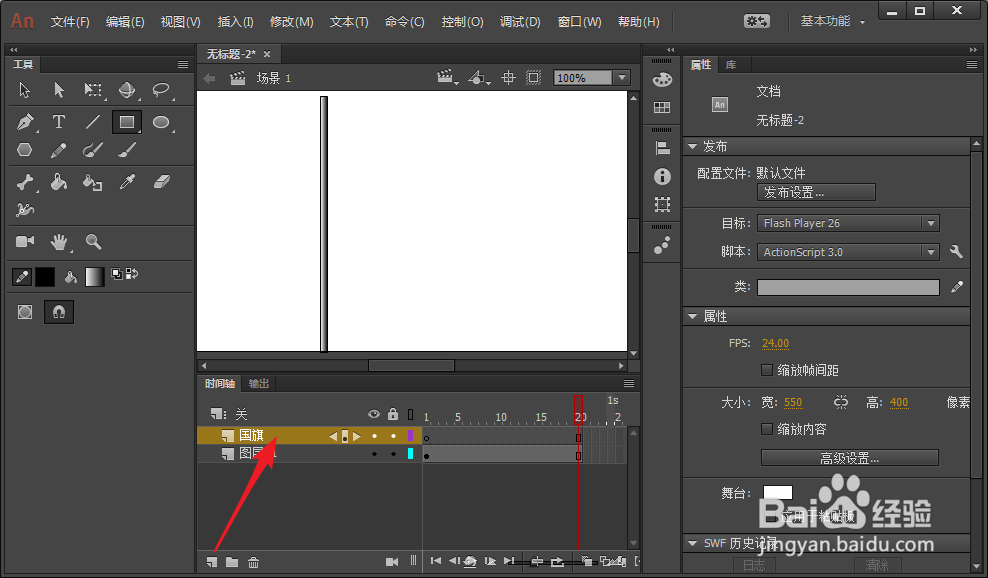Swap stroke and fill colors
This screenshot has height=578, width=988.
tap(132, 274)
